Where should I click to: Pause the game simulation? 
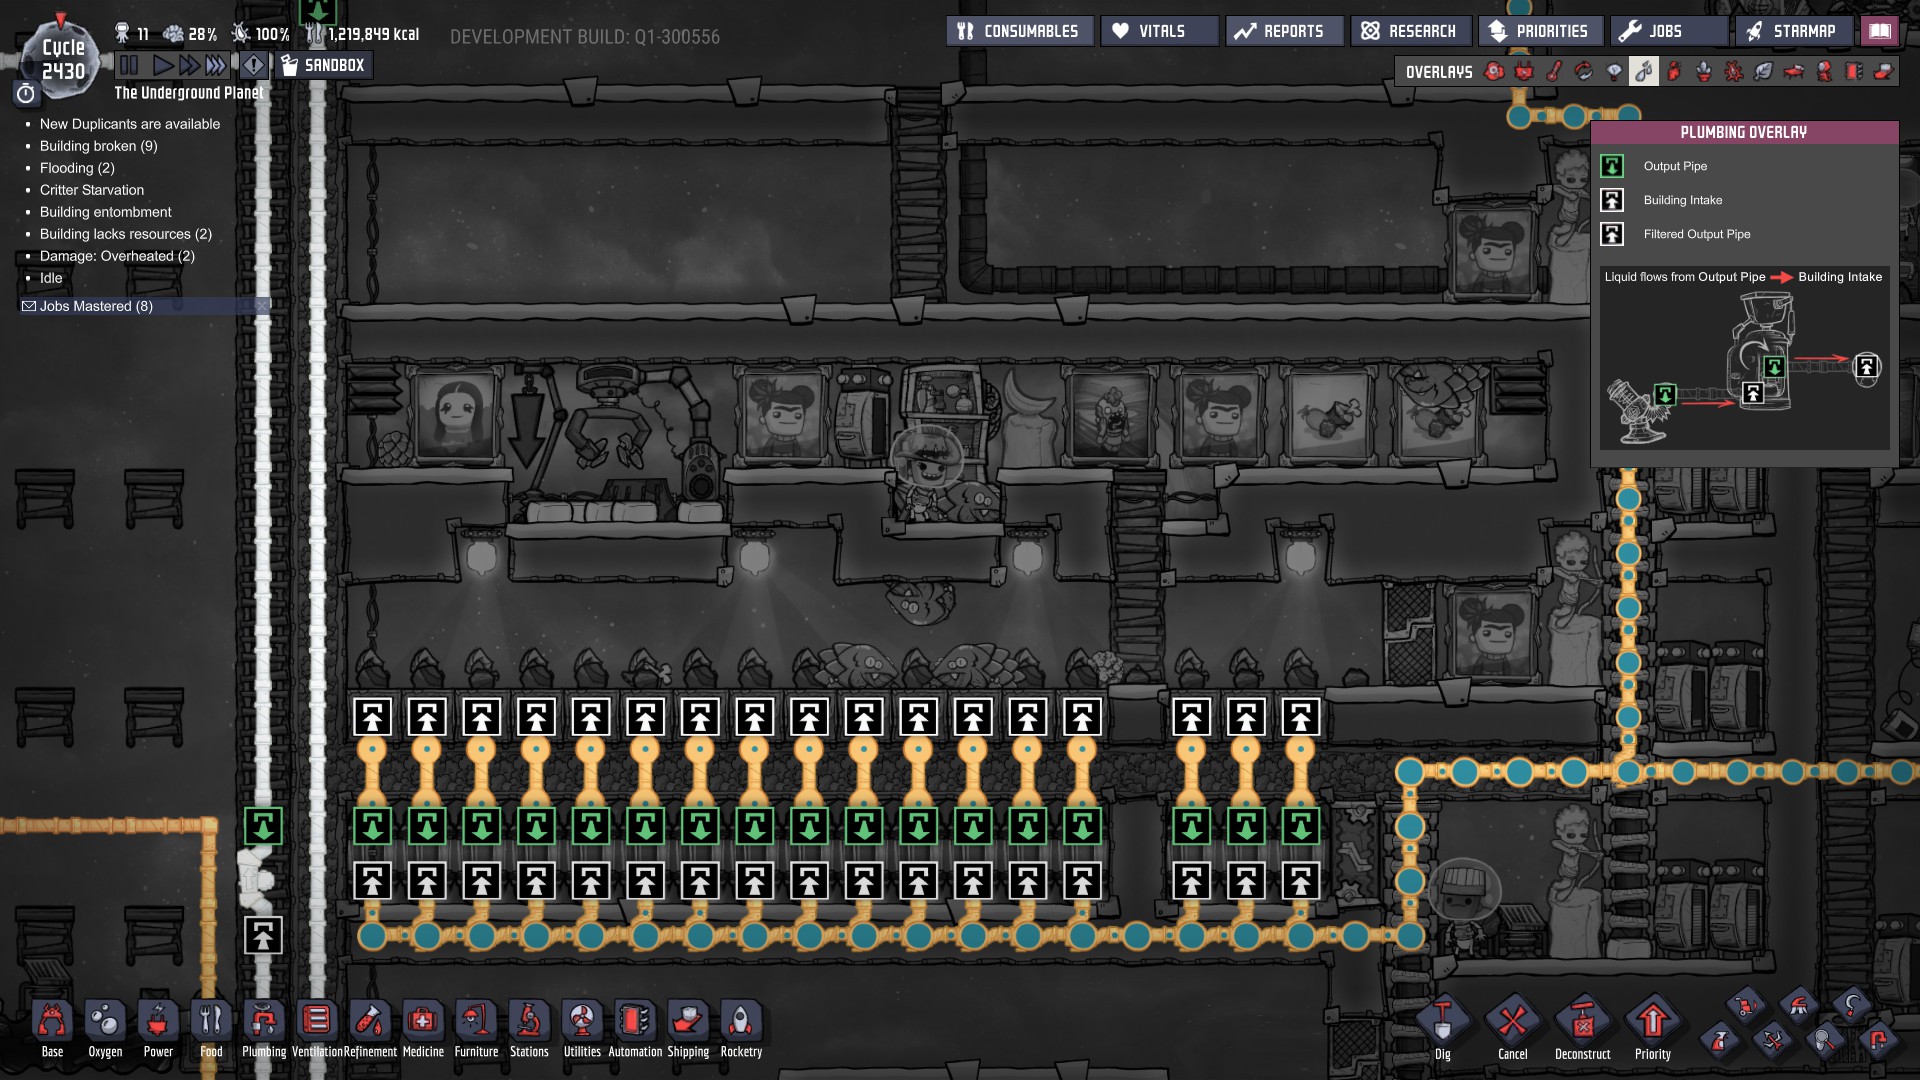tap(129, 66)
